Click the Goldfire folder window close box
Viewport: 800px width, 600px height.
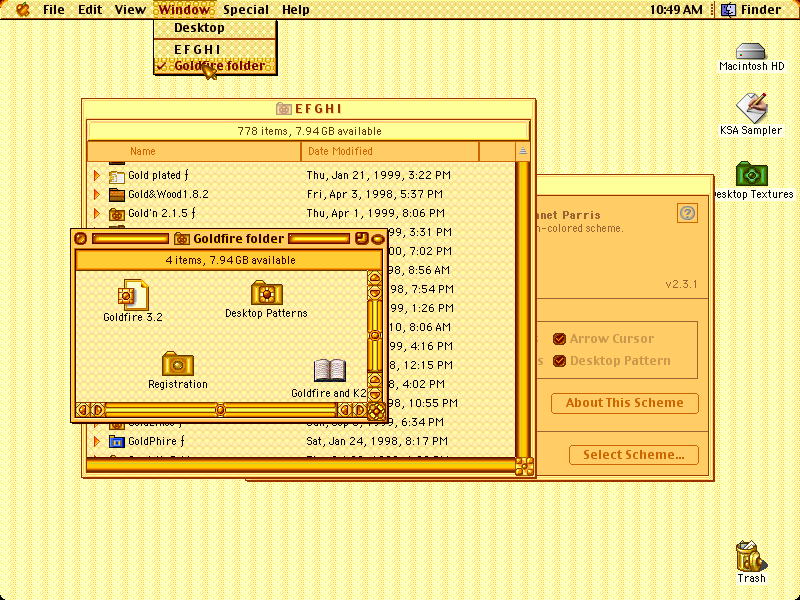(x=80, y=238)
